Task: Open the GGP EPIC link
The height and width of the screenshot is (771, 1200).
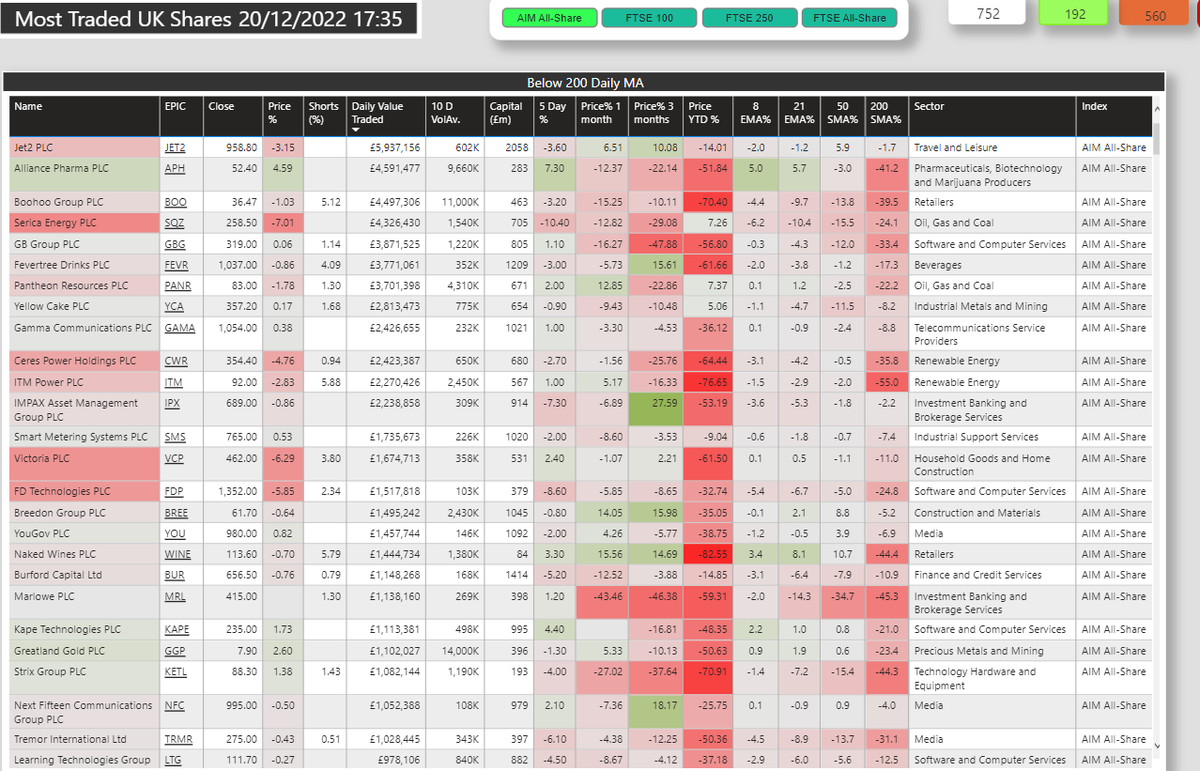Action: coord(174,651)
